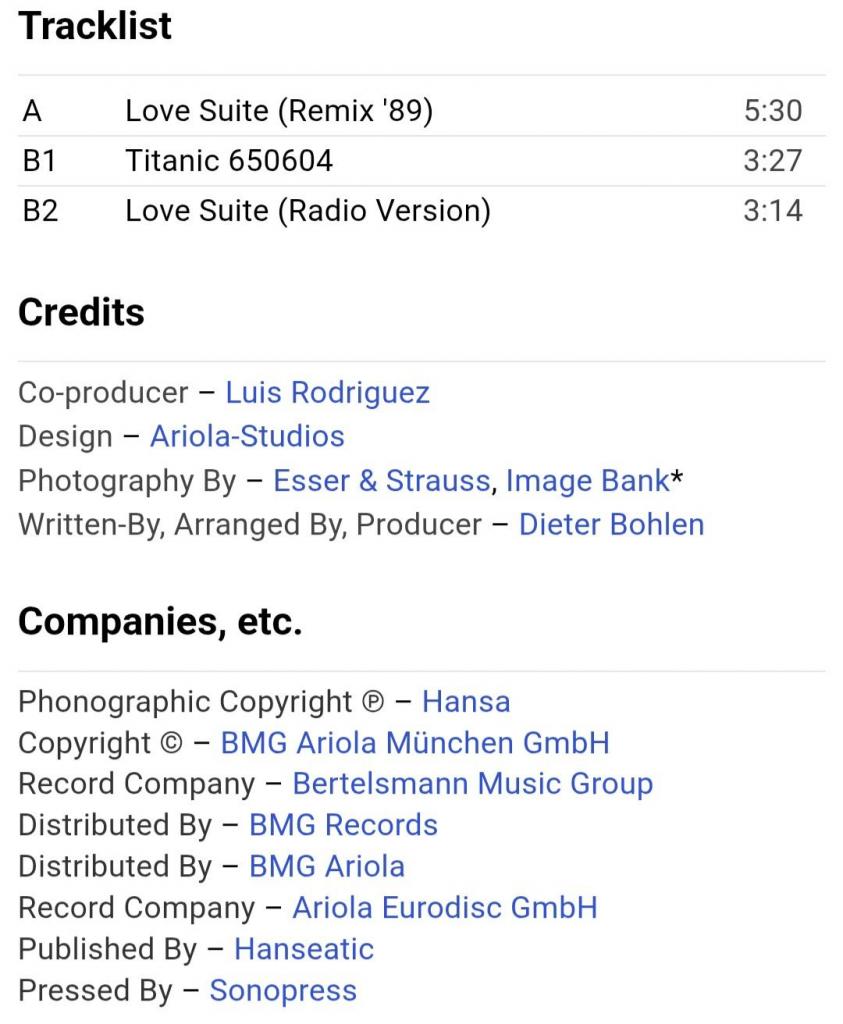Open the Image Bank link

[588, 481]
